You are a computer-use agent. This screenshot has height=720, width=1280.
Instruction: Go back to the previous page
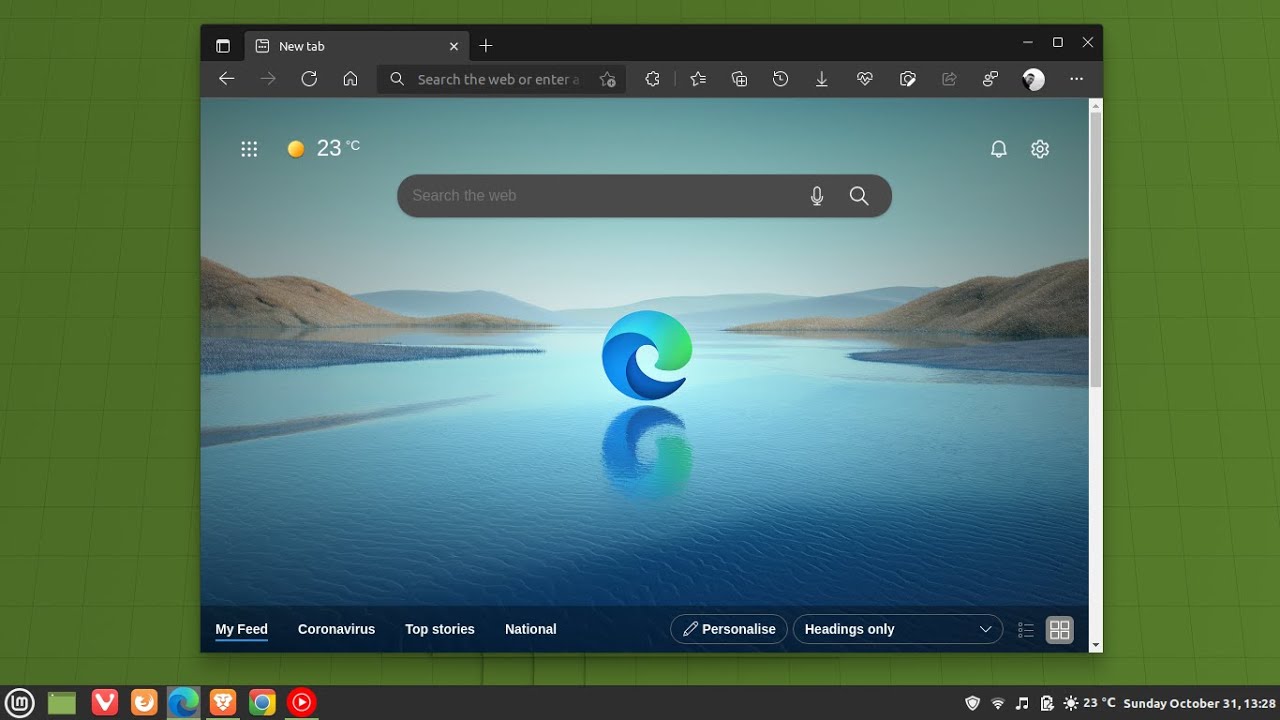227,79
